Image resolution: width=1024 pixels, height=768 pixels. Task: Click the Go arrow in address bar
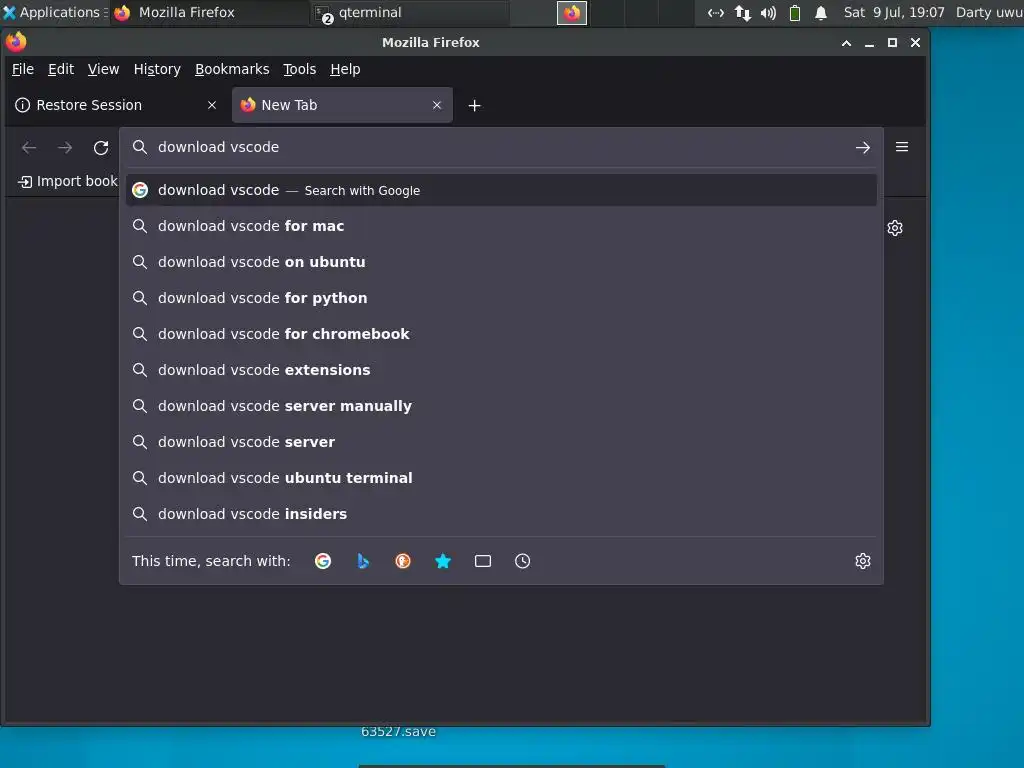point(863,148)
